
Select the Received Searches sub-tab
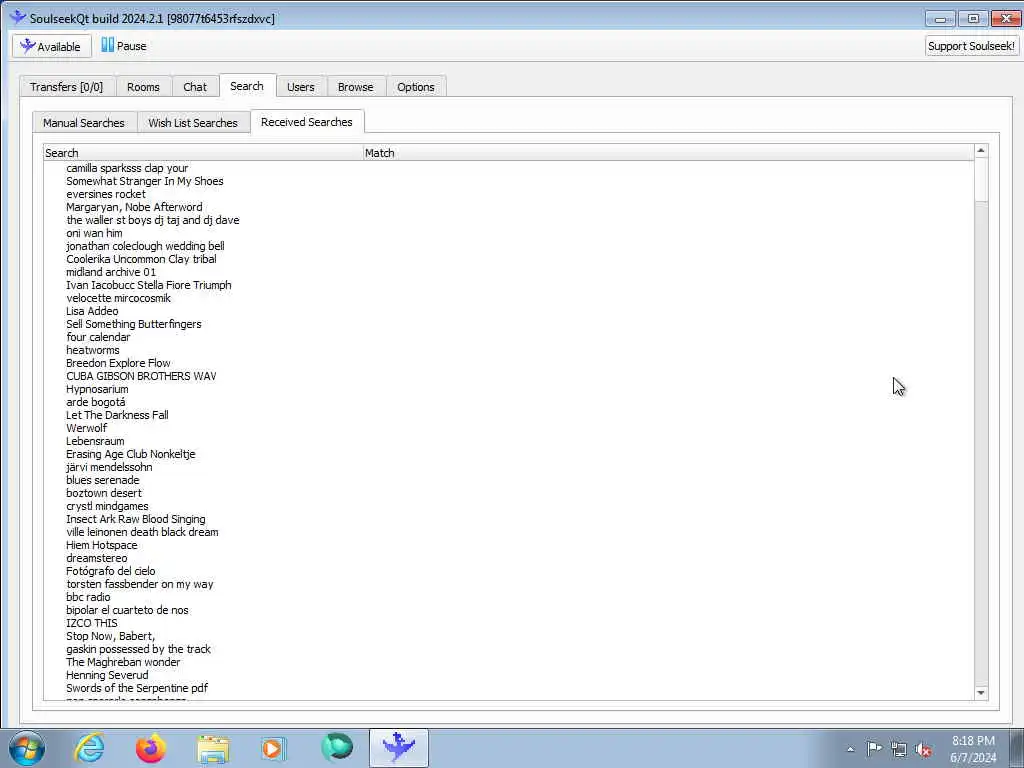(306, 122)
